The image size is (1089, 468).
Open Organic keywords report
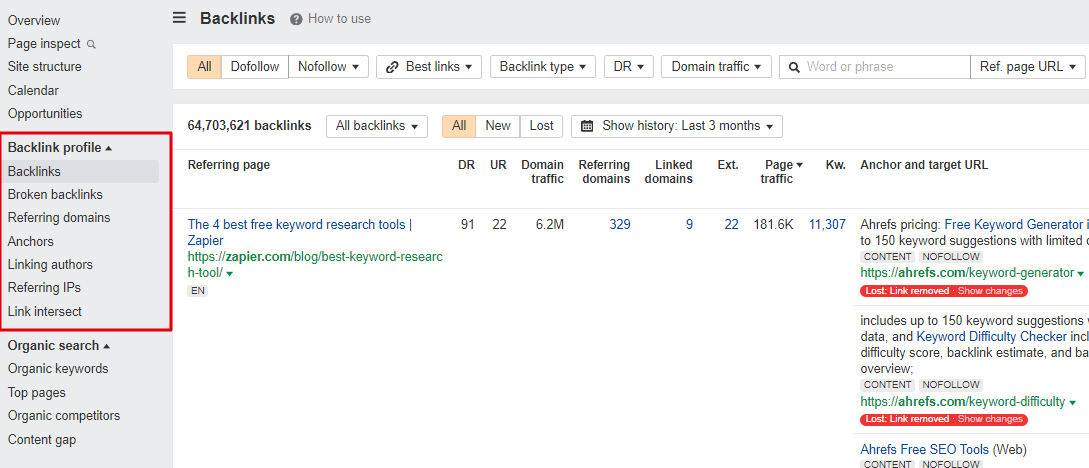click(x=58, y=369)
